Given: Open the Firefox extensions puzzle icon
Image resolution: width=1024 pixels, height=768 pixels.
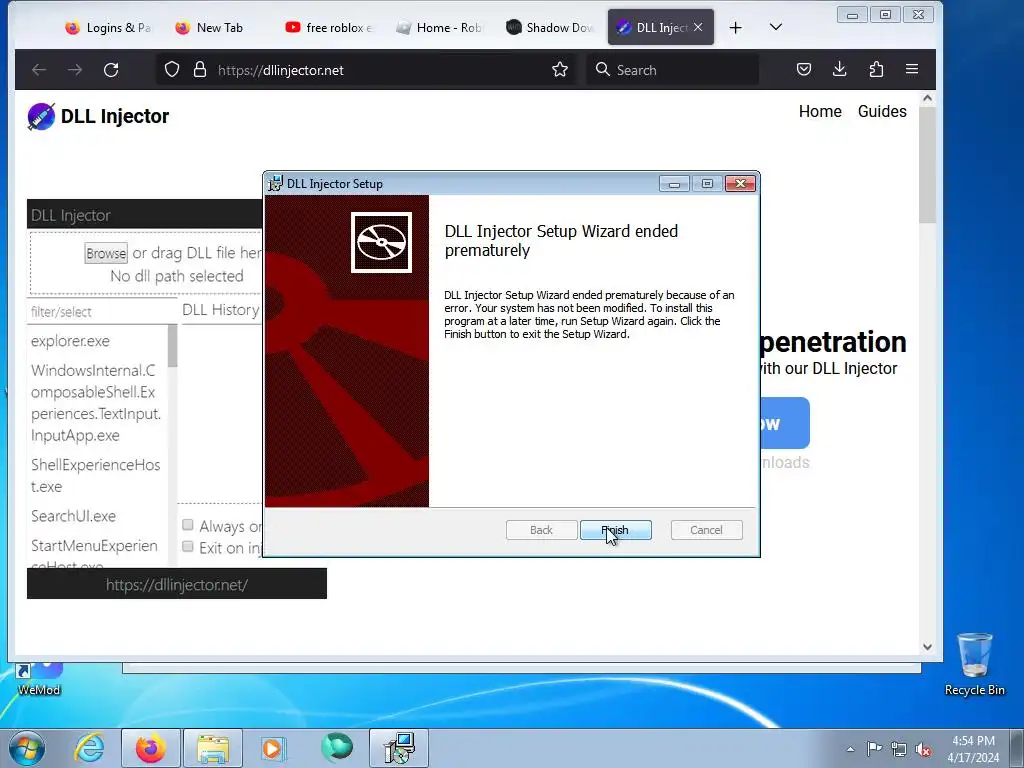Looking at the screenshot, I should click(x=876, y=69).
